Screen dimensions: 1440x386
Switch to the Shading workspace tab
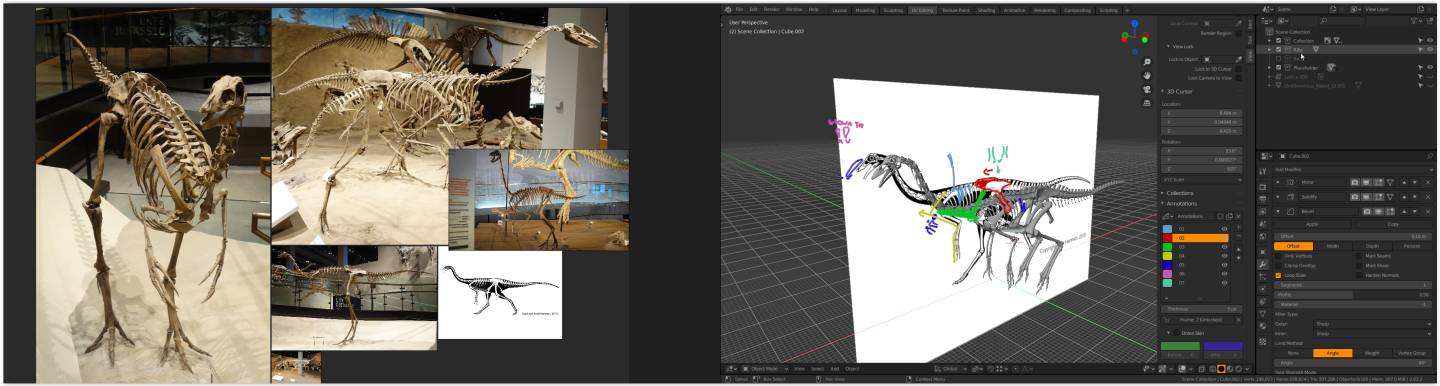(x=986, y=10)
